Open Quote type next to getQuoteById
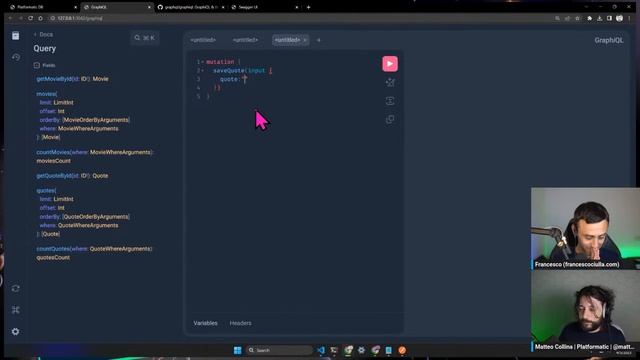The image size is (640, 360). click(x=100, y=176)
